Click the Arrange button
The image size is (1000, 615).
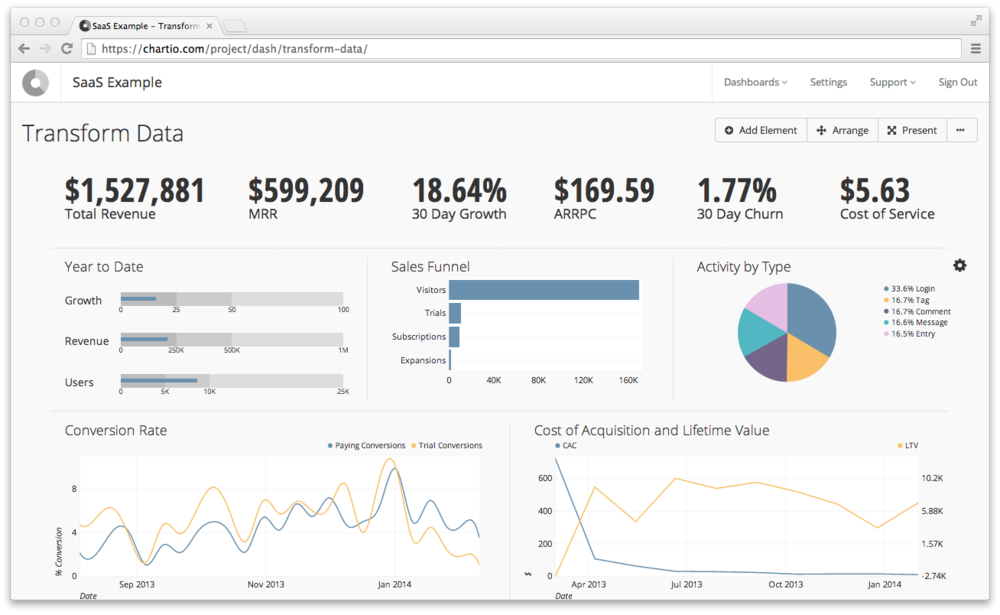coord(842,130)
